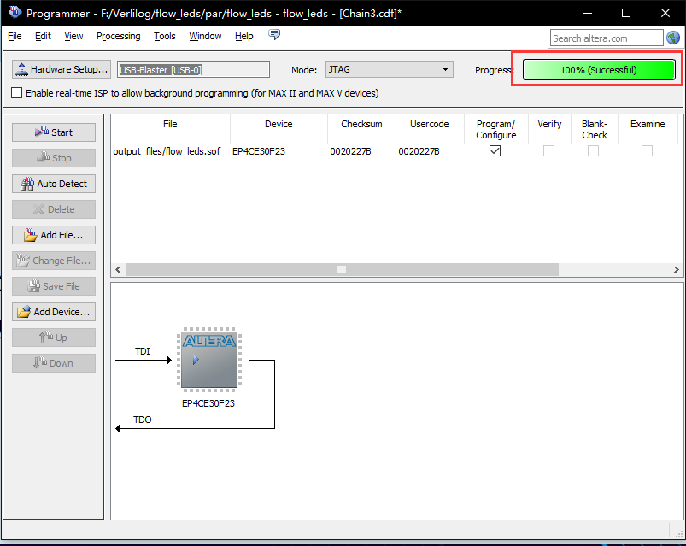Open the feedback speech-bubble icon in menu bar
This screenshot has height=546, width=686.
pyautogui.click(x=274, y=35)
